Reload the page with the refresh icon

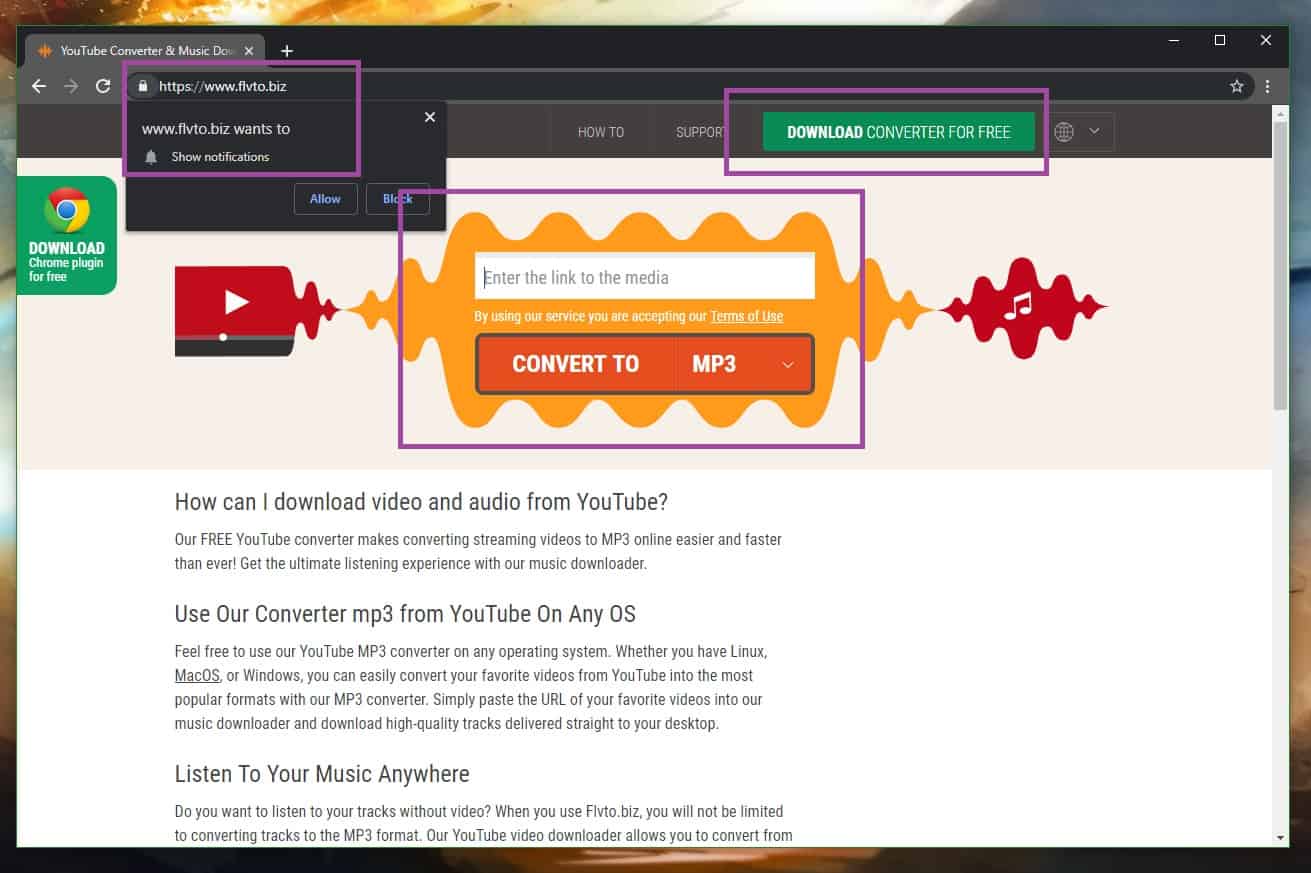click(103, 86)
